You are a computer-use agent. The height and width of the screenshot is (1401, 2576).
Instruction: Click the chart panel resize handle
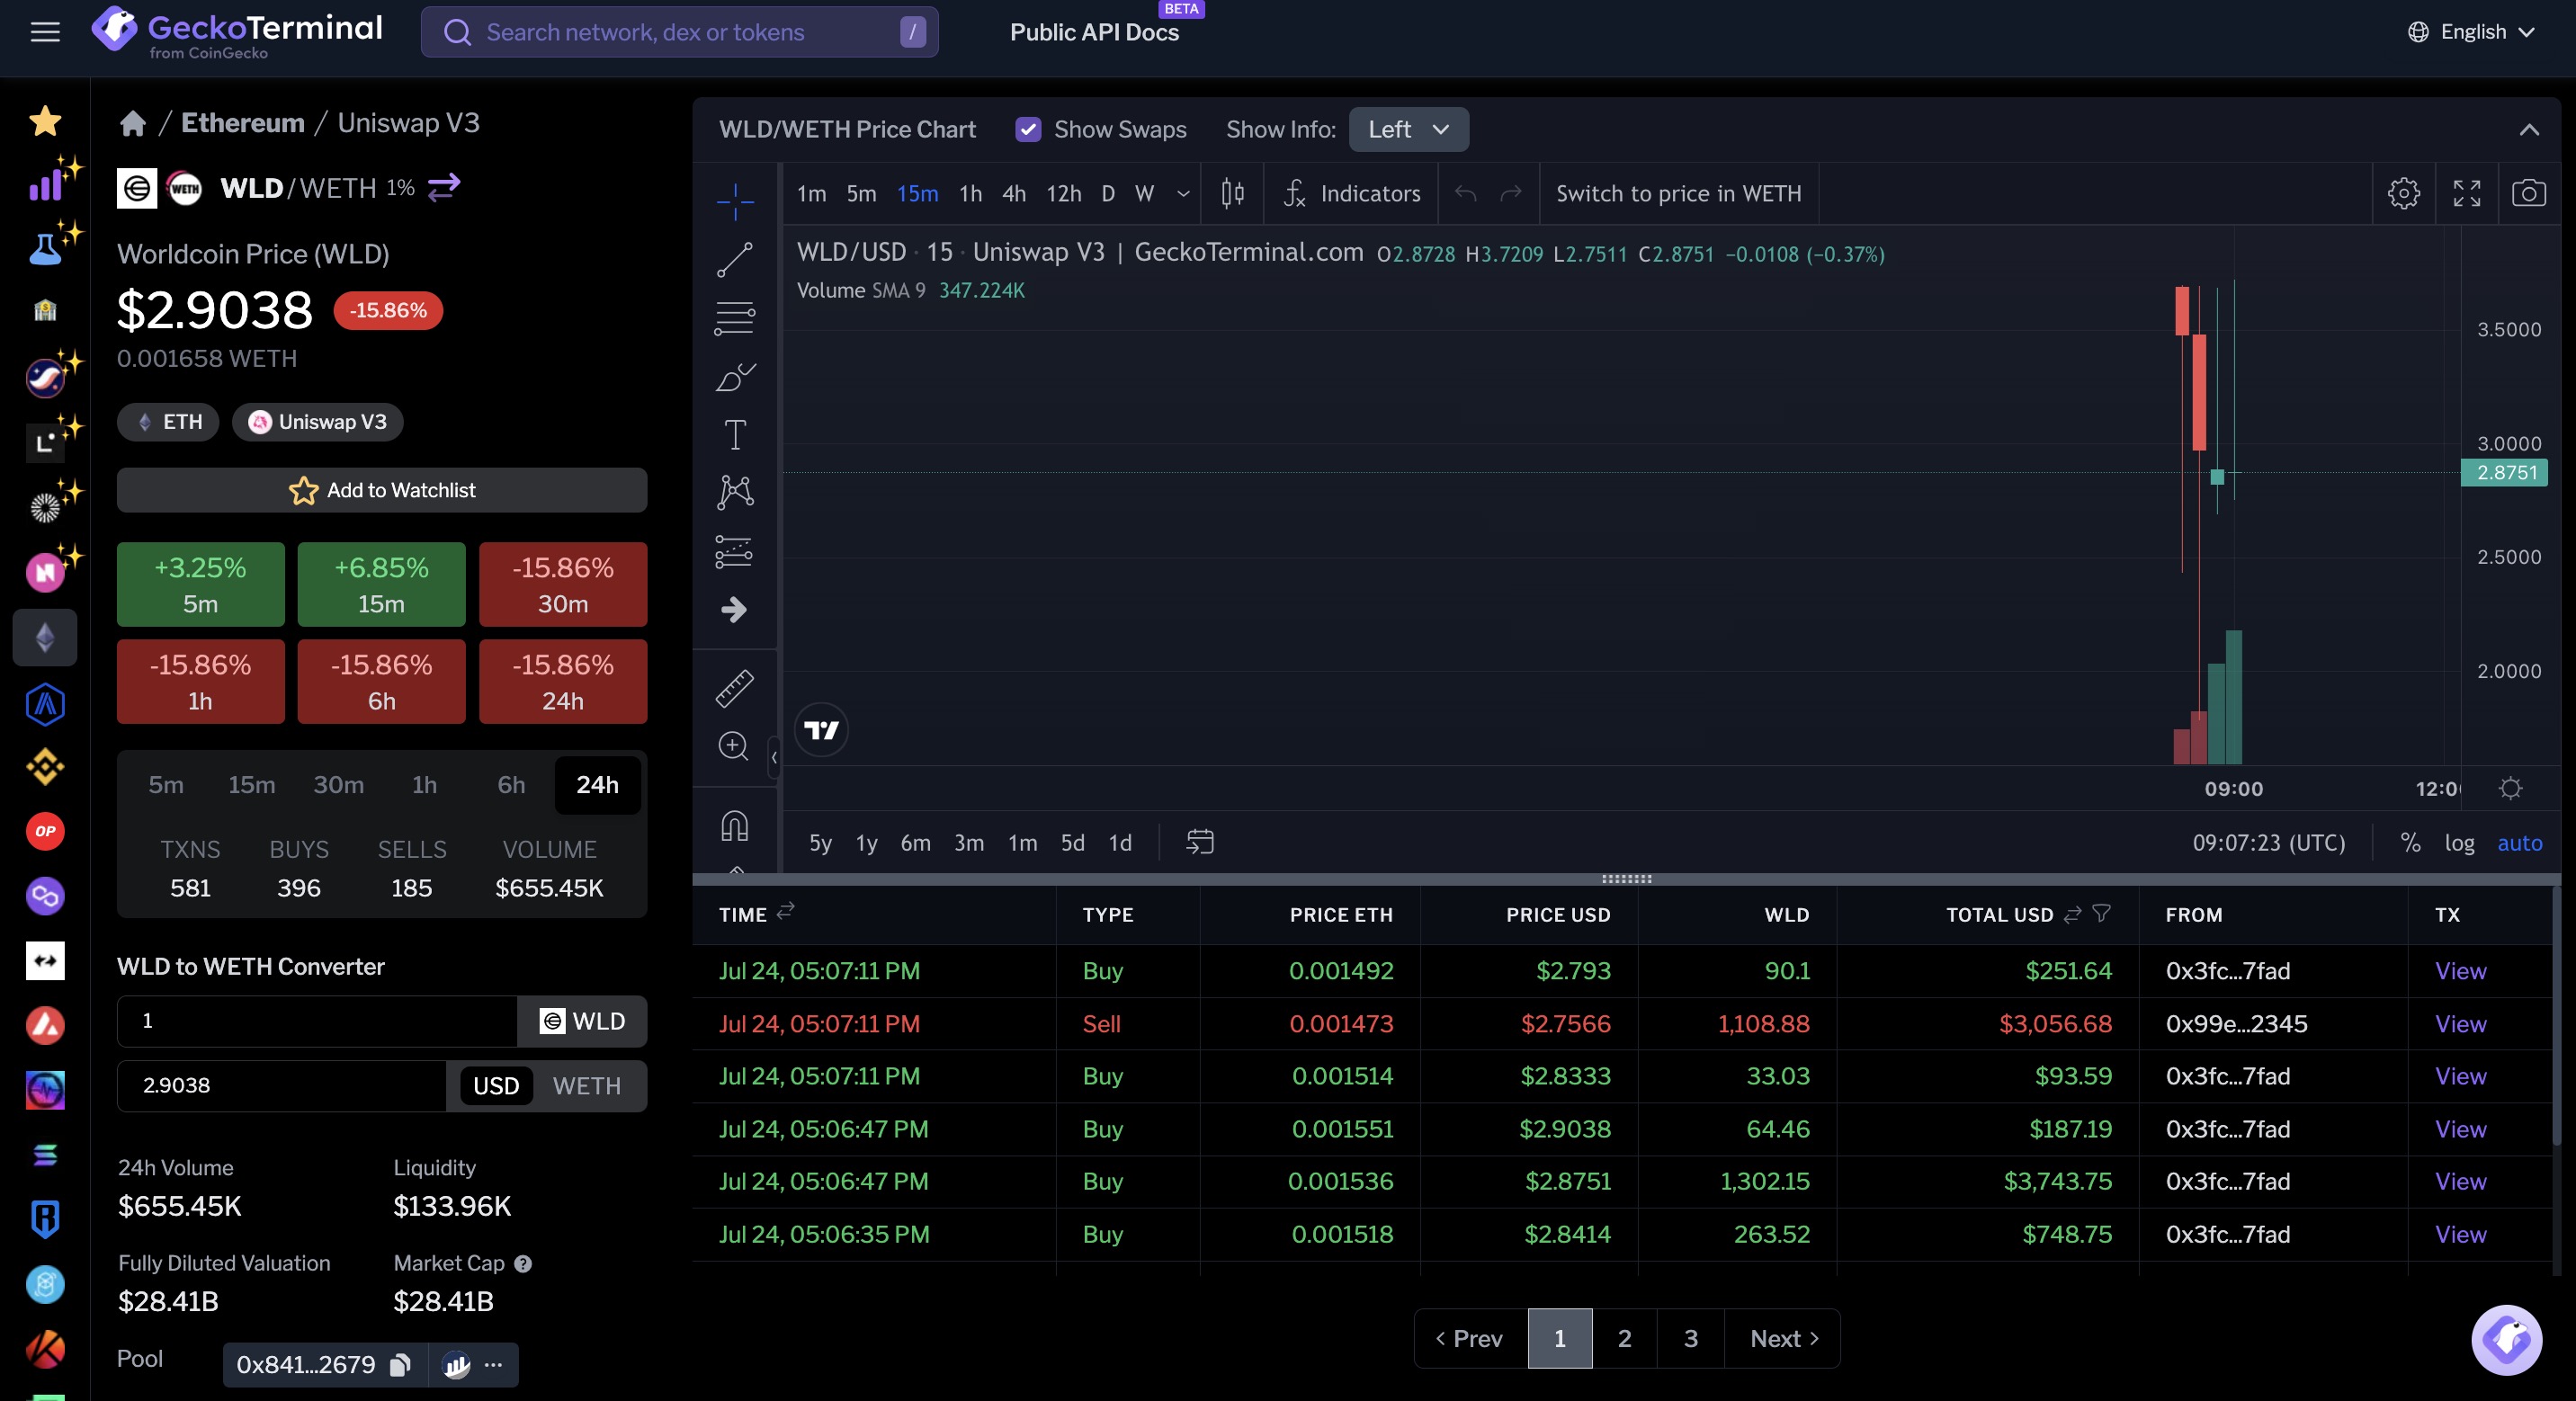(1626, 879)
